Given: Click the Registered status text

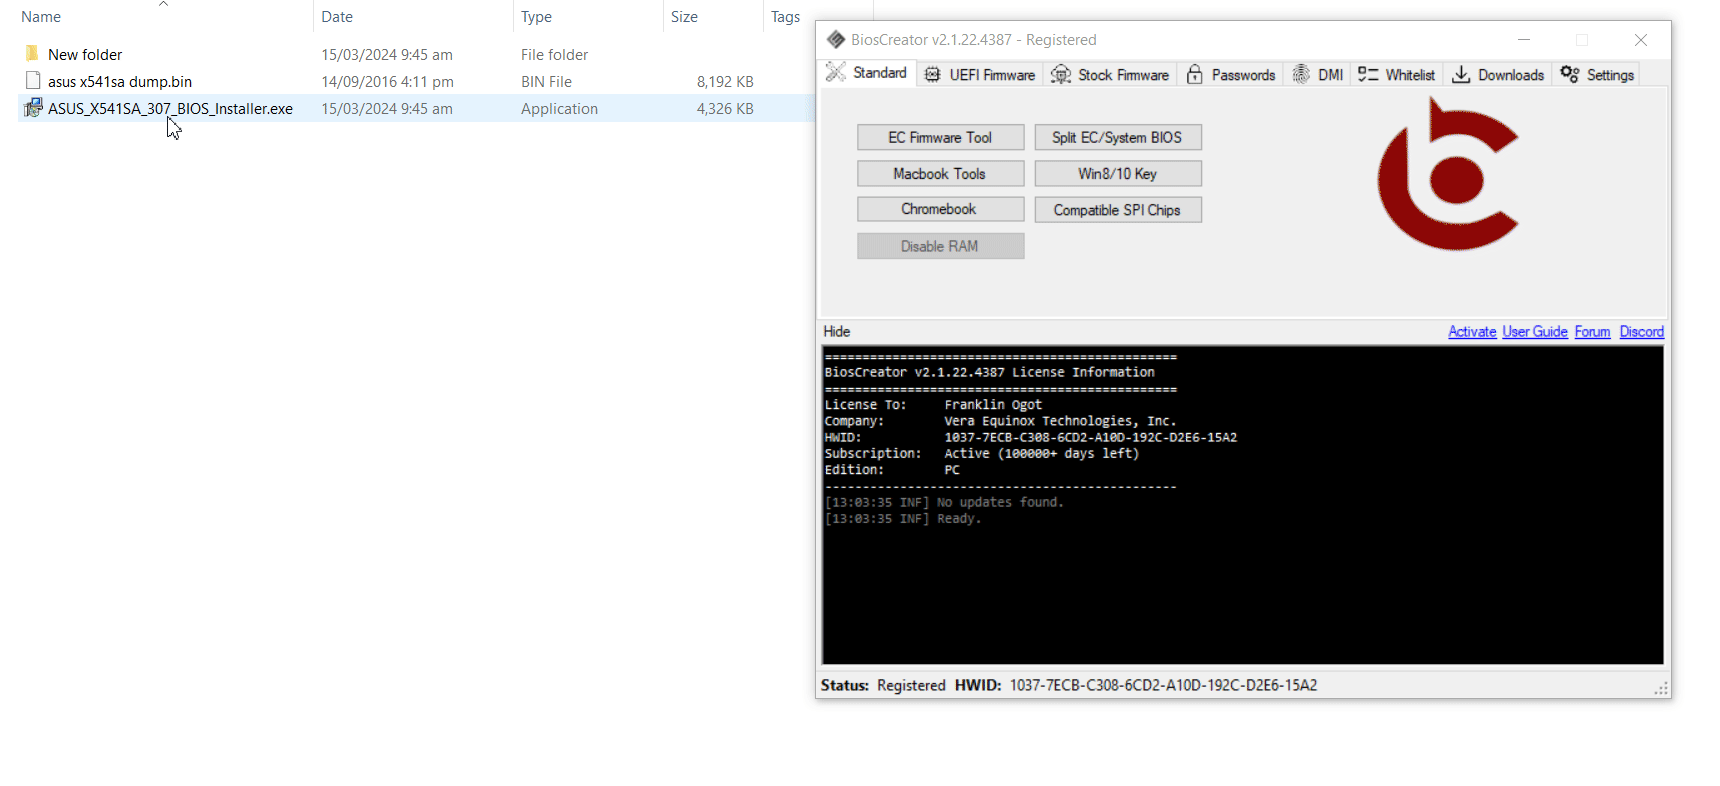Looking at the screenshot, I should coord(911,685).
